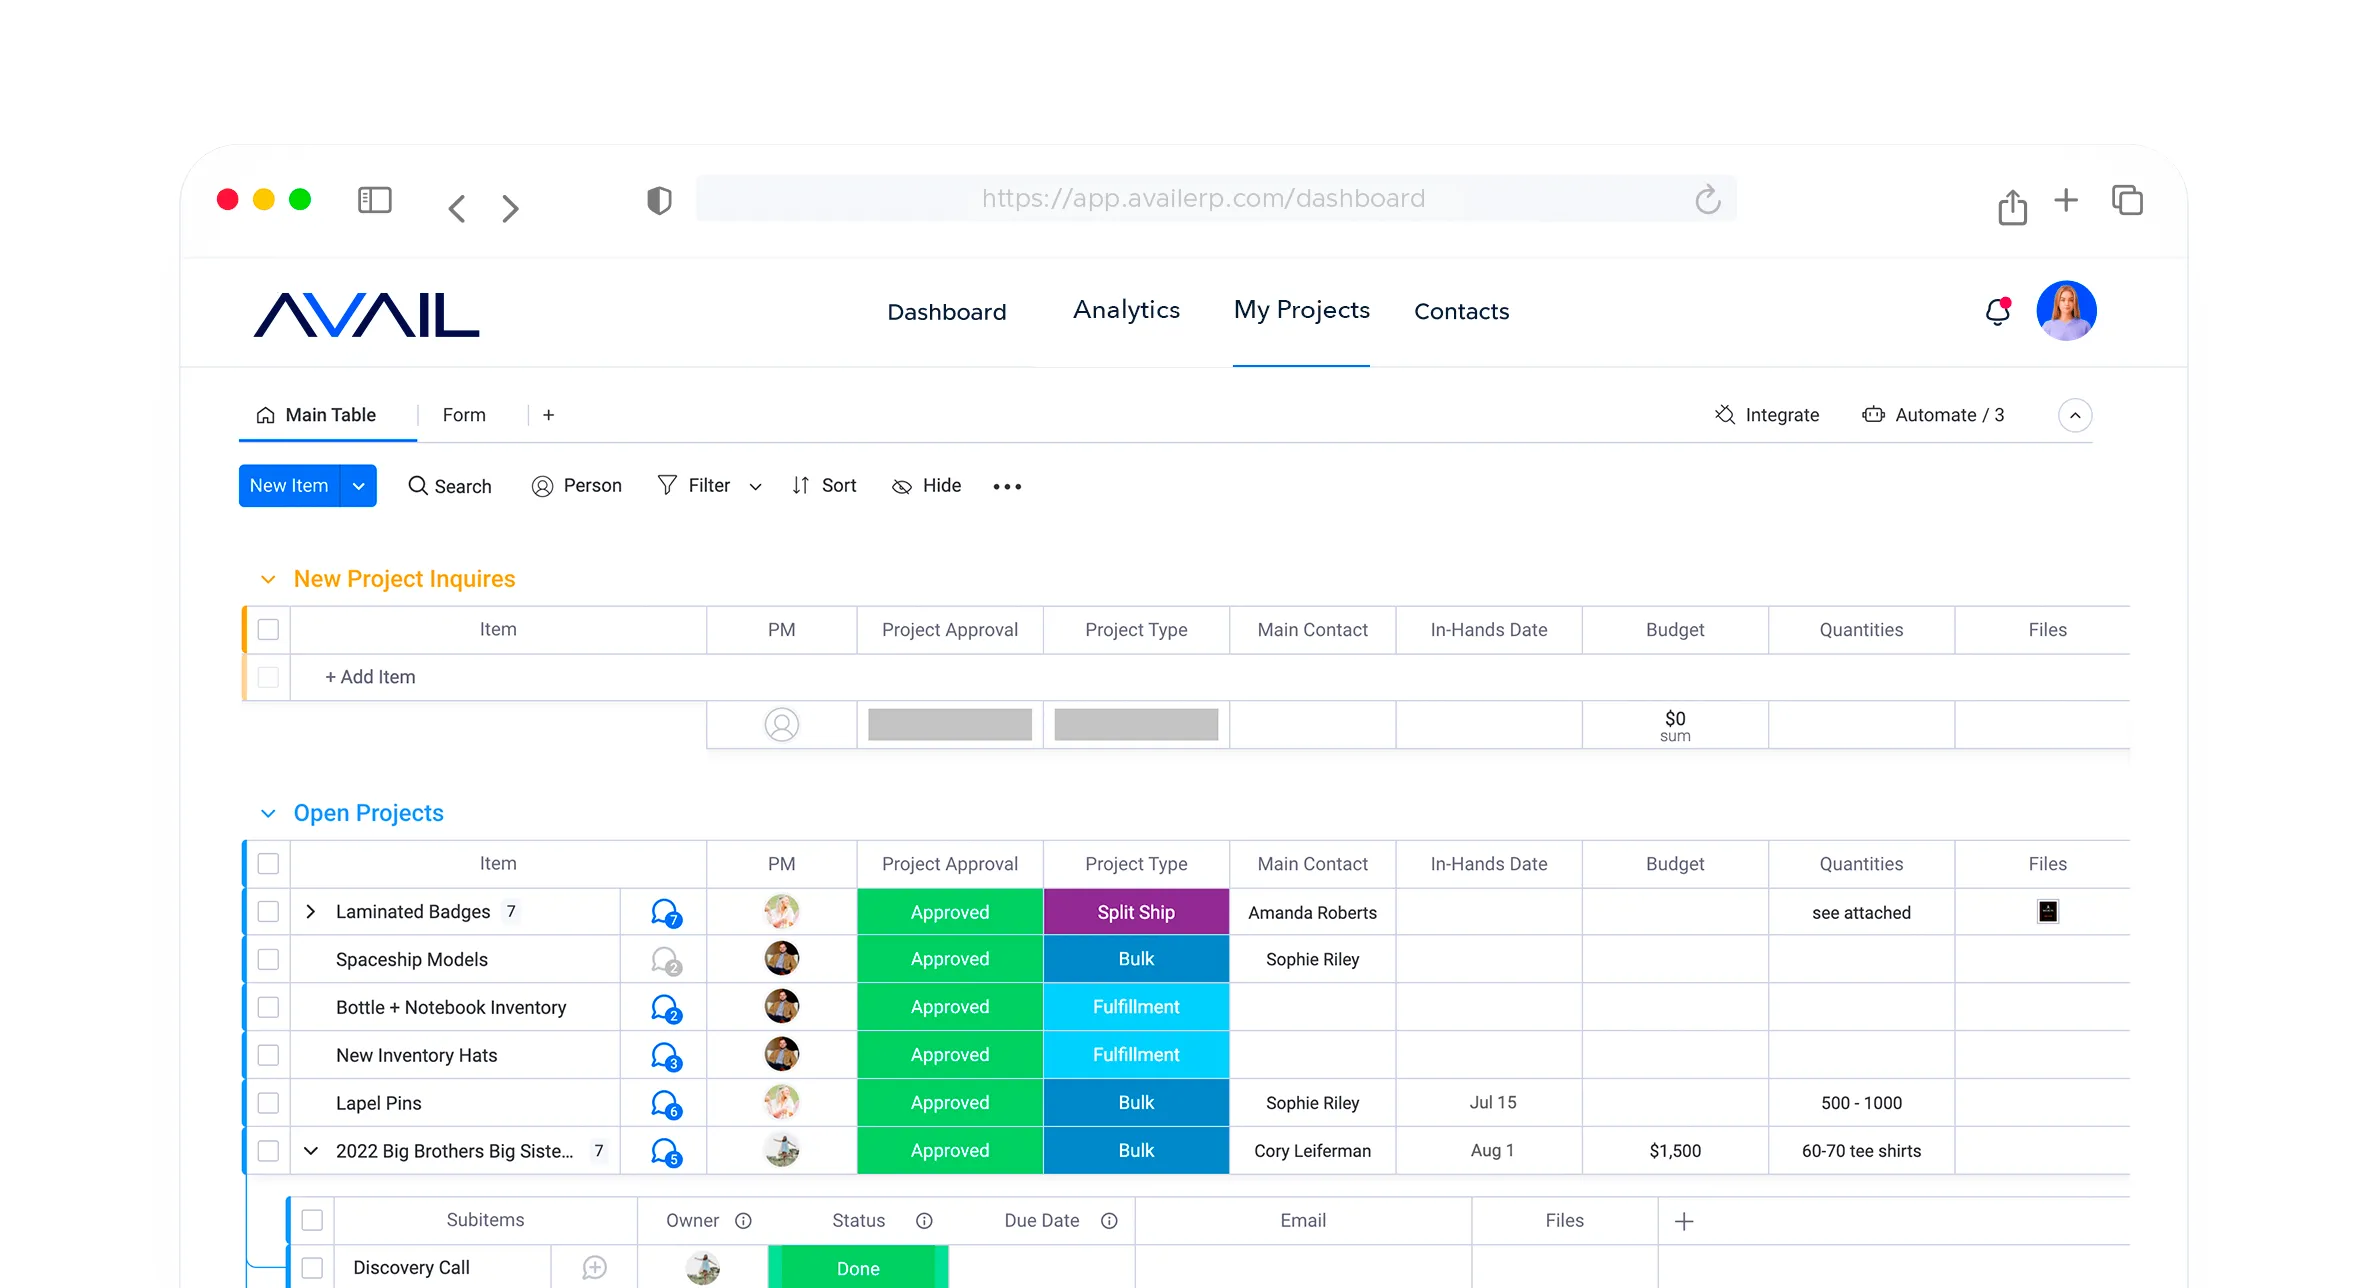Go to the Analytics menu
2368x1288 pixels.
coord(1126,310)
